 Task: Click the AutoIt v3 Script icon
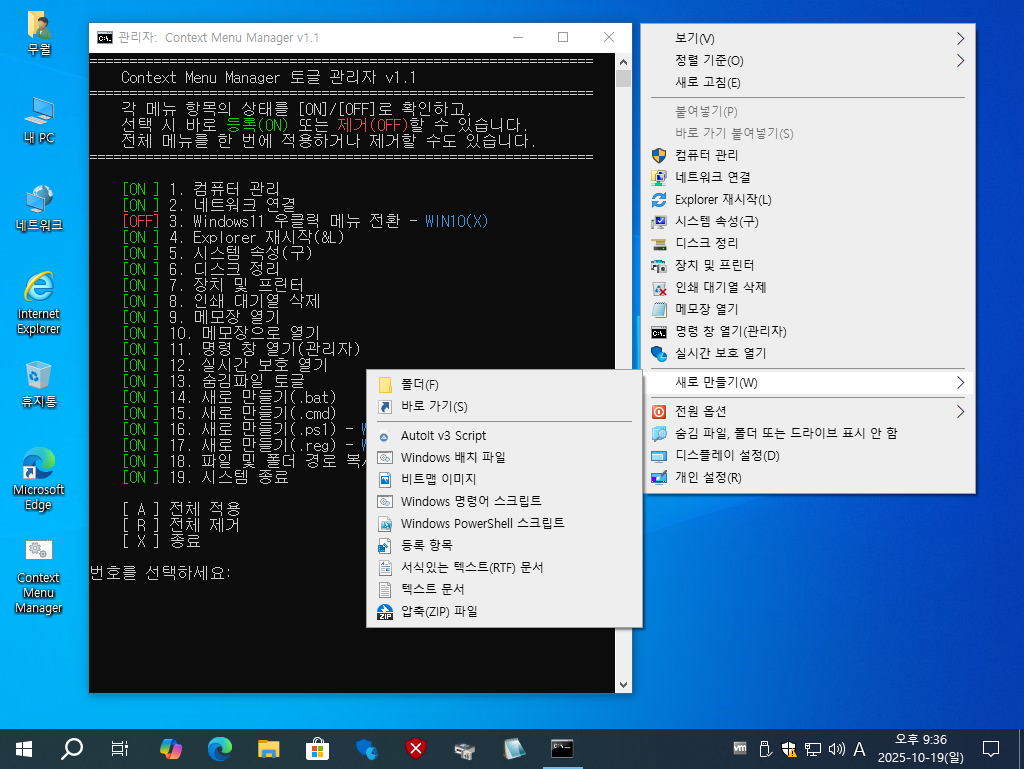coord(385,436)
